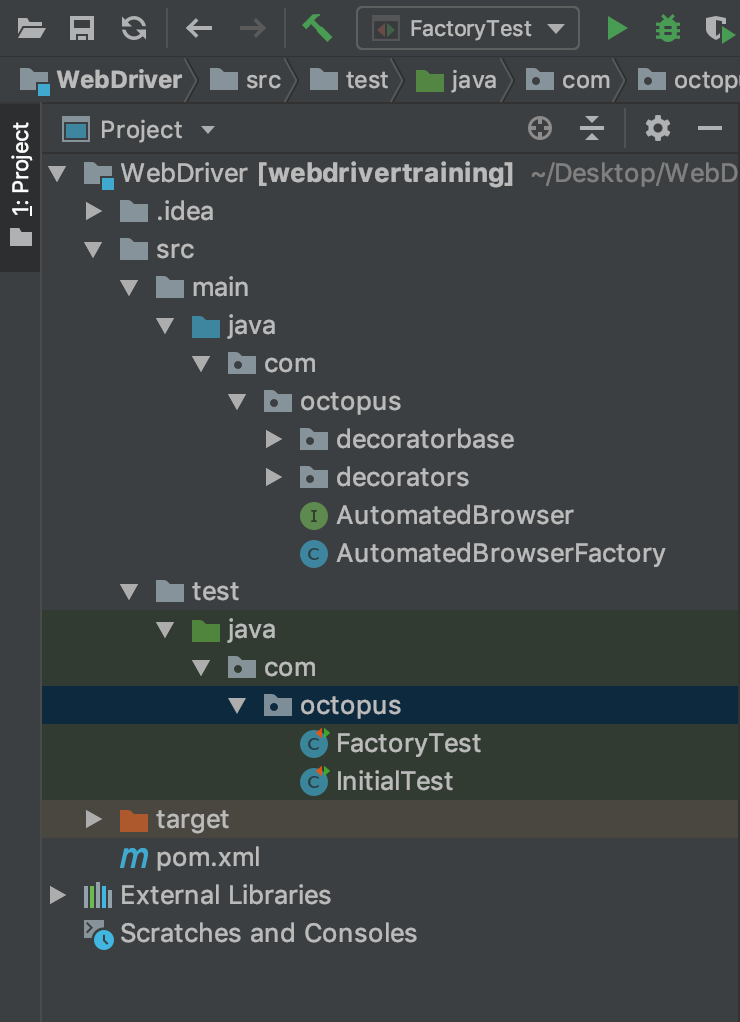Viewport: 740px width, 1022px height.
Task: Click the Collapse All icon in Project panel
Action: (x=592, y=129)
